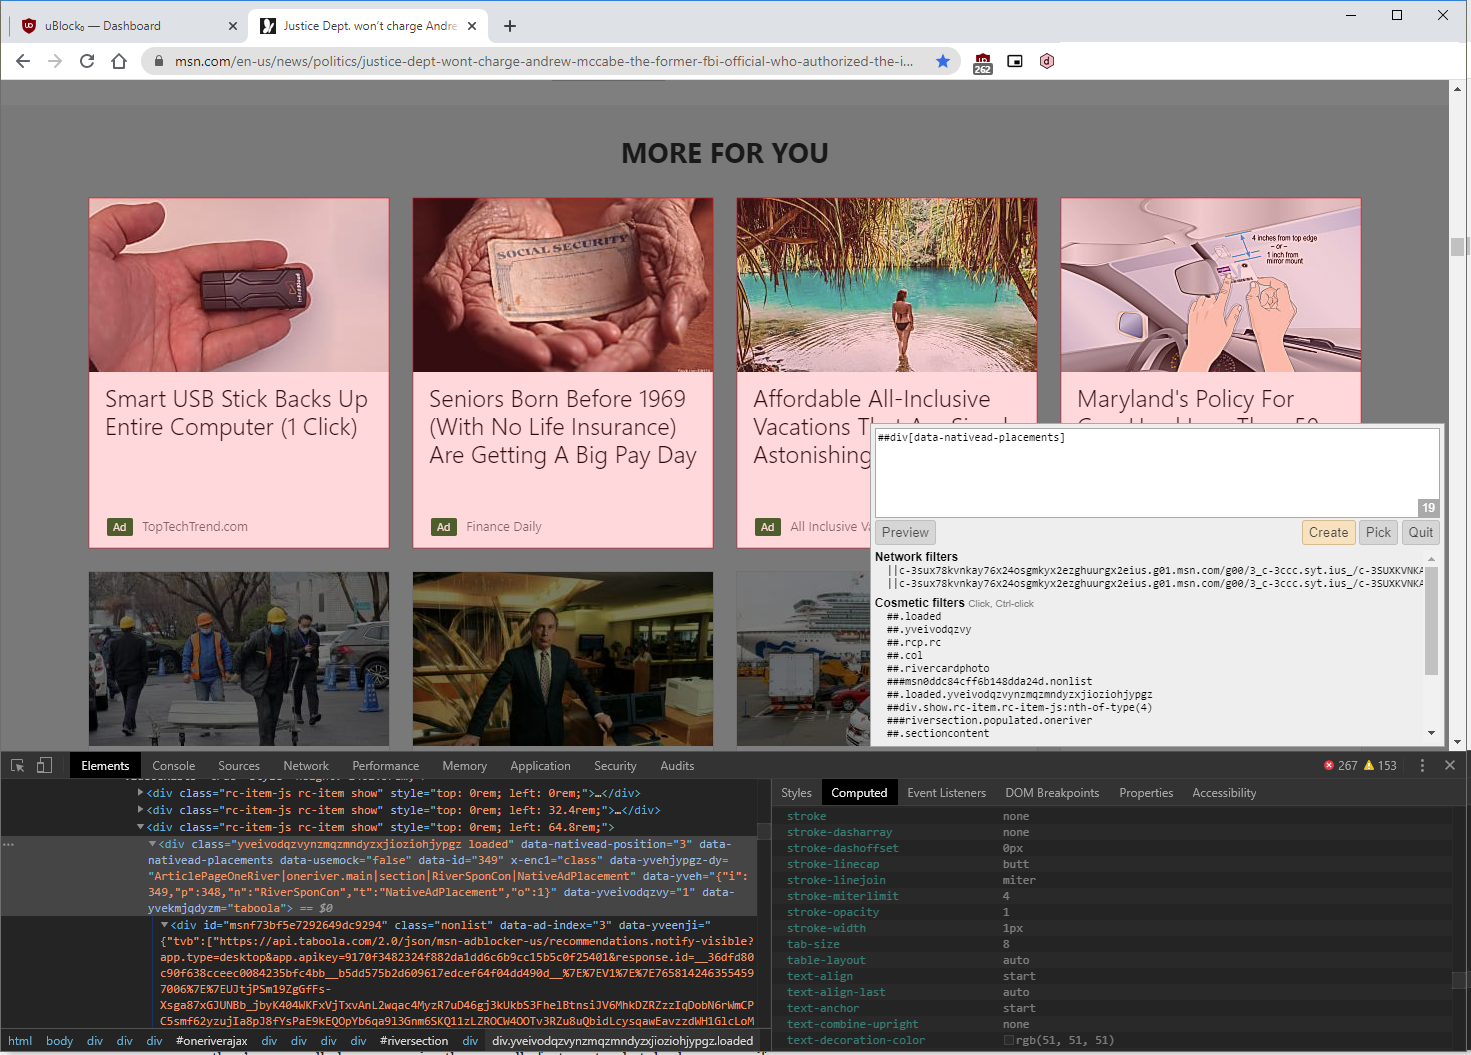Open the DevTools three-dot customize menu

click(1422, 765)
